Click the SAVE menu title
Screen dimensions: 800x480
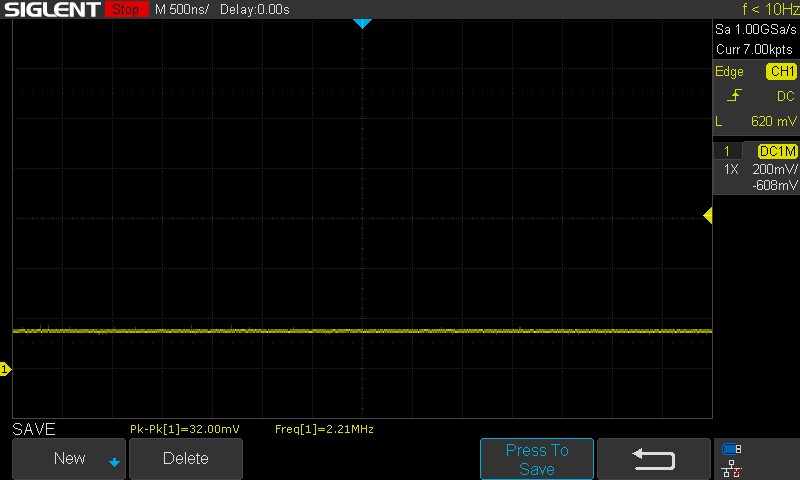[x=34, y=429]
